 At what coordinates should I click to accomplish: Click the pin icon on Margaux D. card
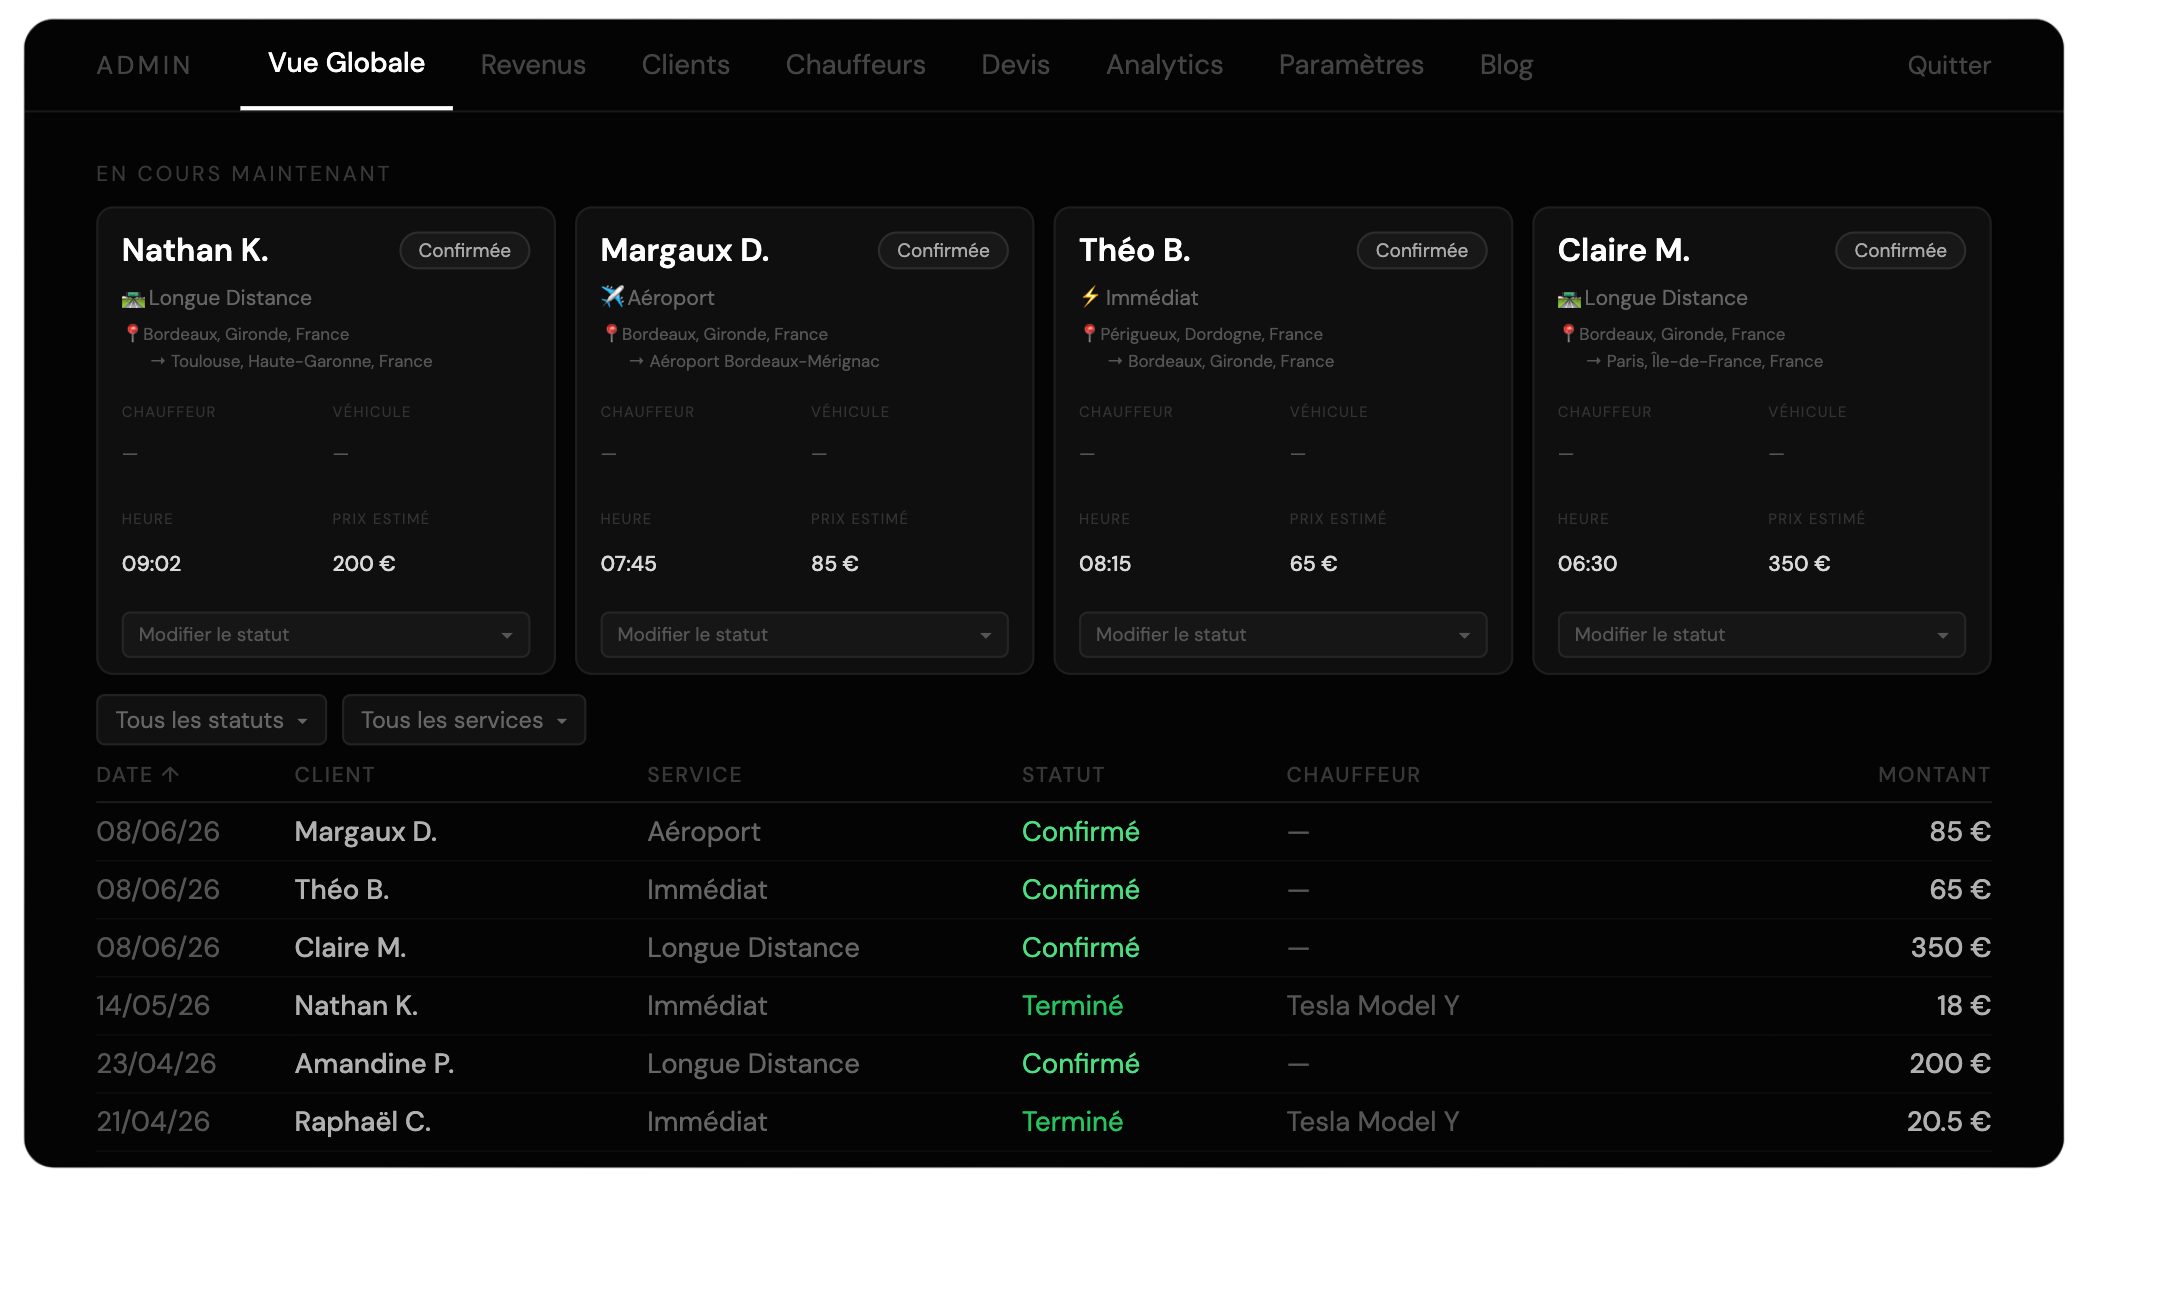coord(611,334)
